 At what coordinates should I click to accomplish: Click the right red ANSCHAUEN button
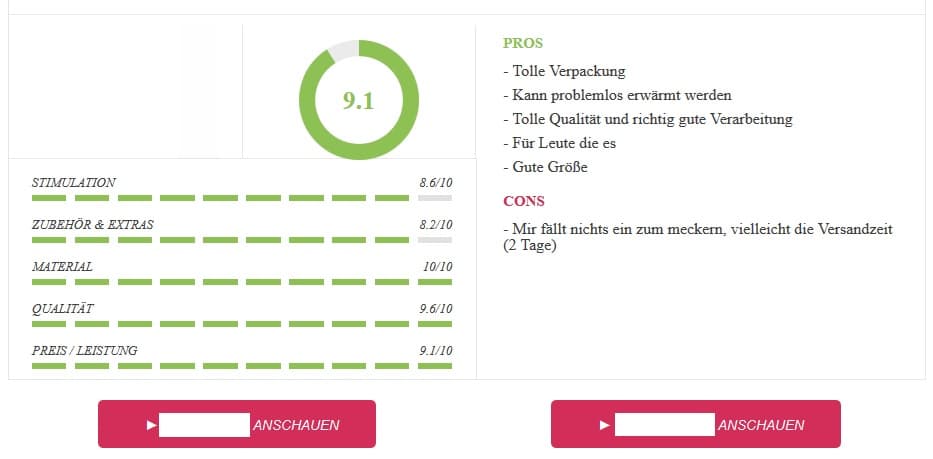click(x=696, y=424)
